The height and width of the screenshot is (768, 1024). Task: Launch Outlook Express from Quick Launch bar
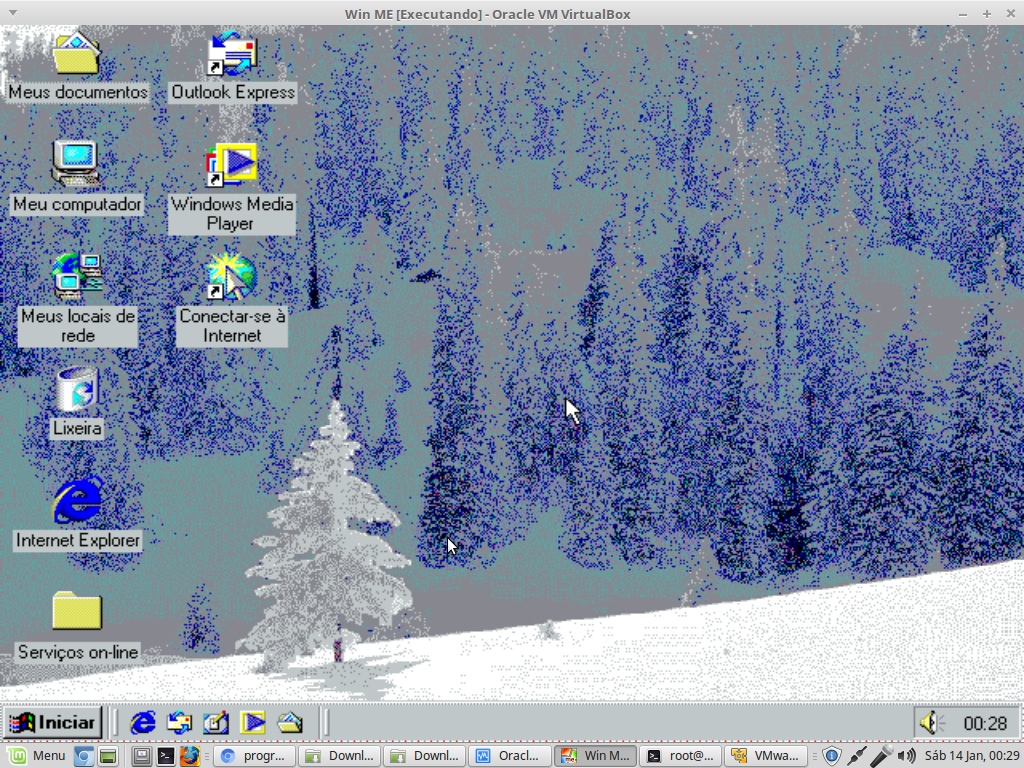pos(180,723)
